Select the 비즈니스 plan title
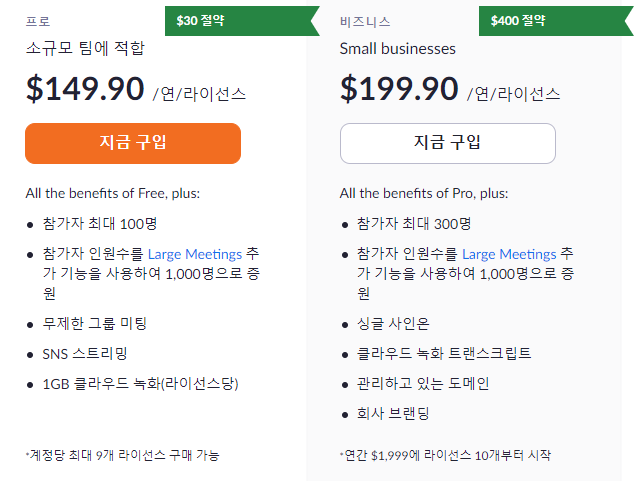Viewport: 638px width, 481px height. coord(365,21)
